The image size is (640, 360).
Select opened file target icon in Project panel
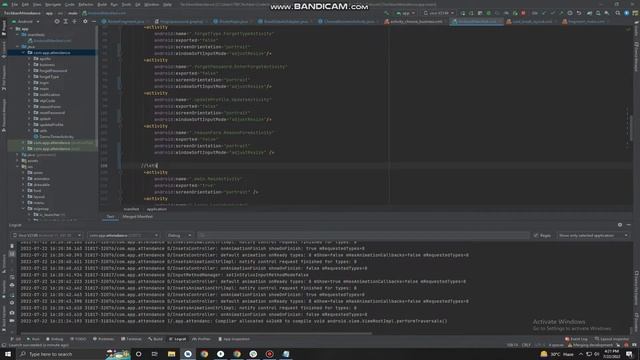(x=57, y=21)
